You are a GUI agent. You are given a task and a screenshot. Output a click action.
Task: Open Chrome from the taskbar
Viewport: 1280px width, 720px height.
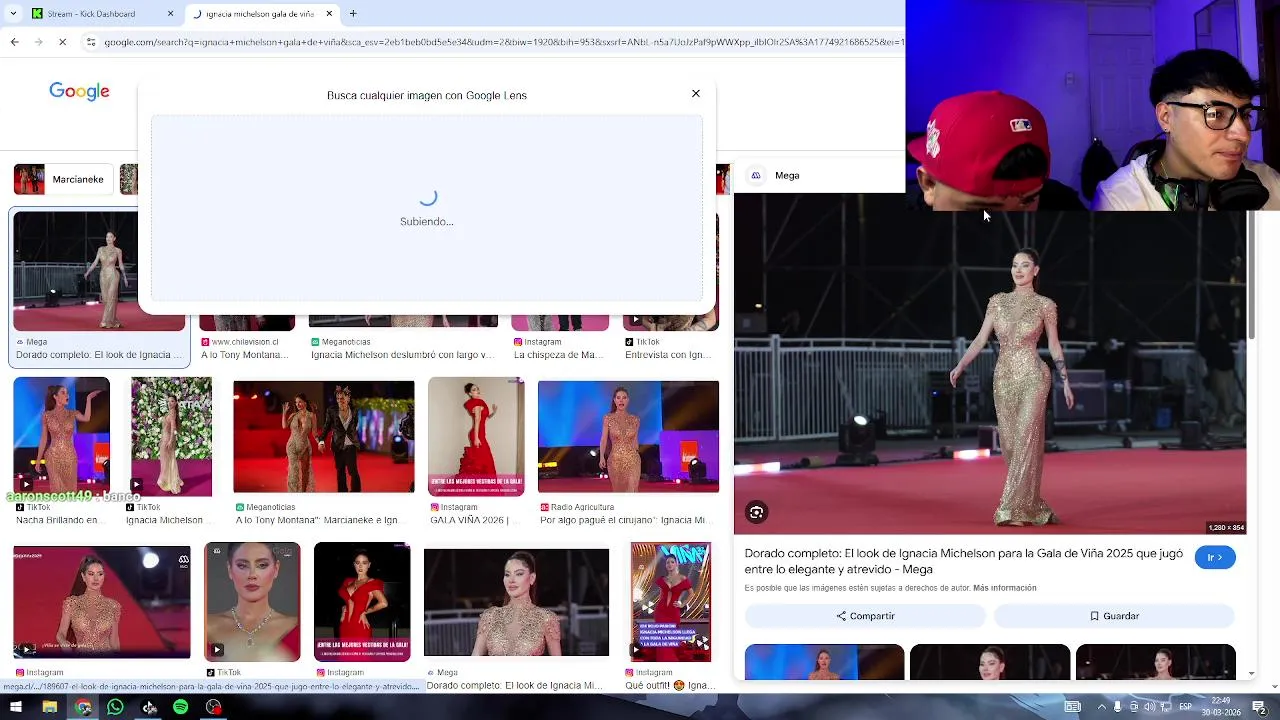[83, 707]
